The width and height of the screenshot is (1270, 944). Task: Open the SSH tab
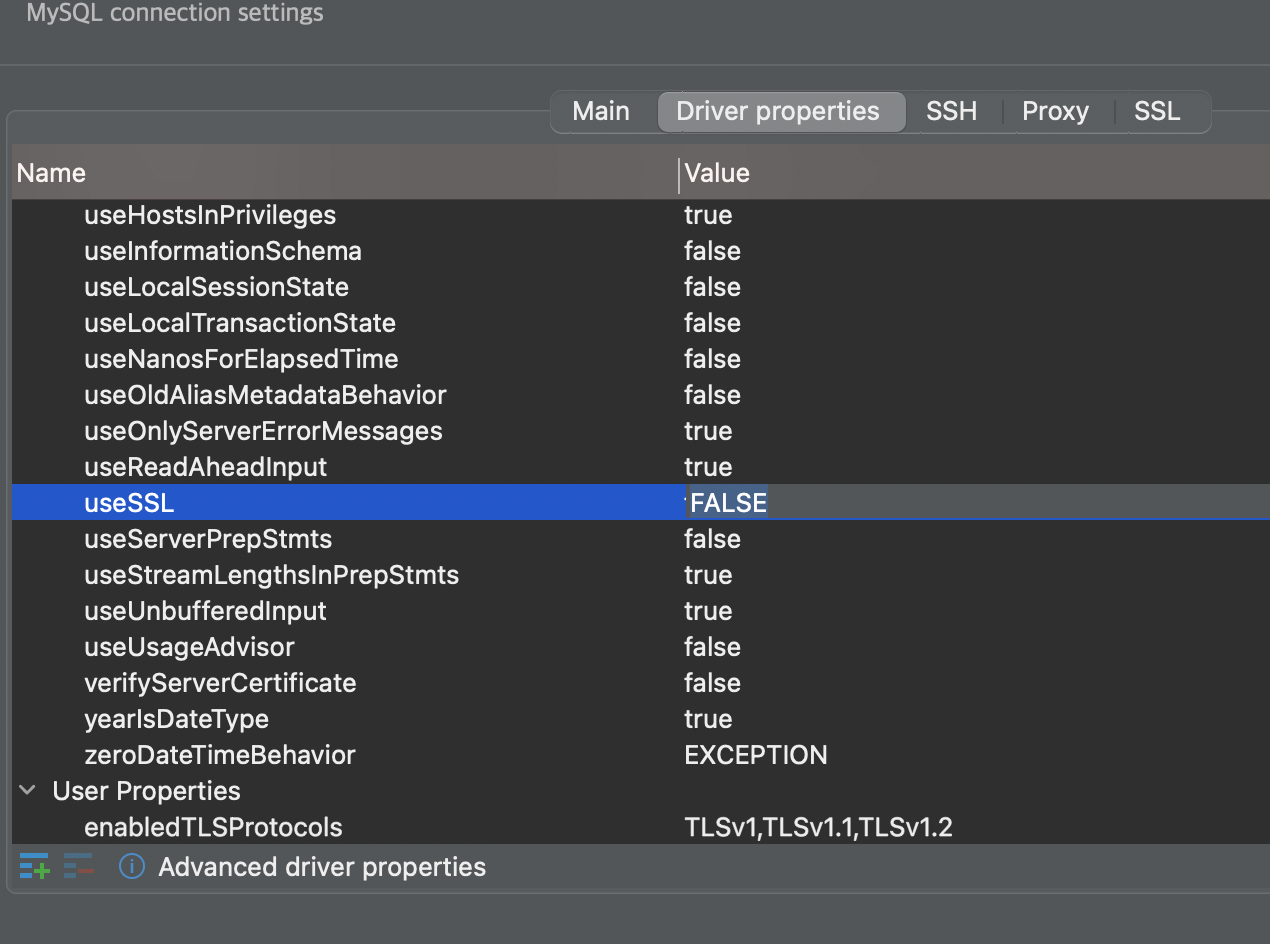[951, 111]
